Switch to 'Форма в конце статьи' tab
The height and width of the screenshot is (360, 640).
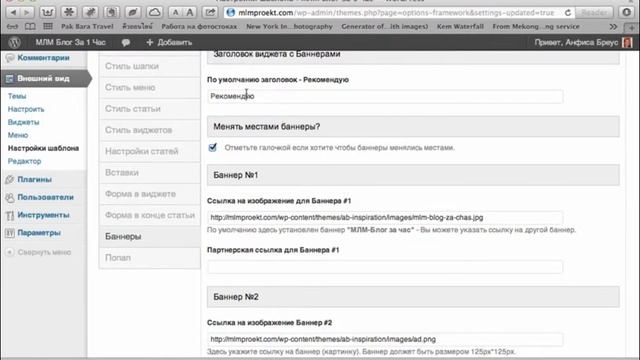(149, 215)
